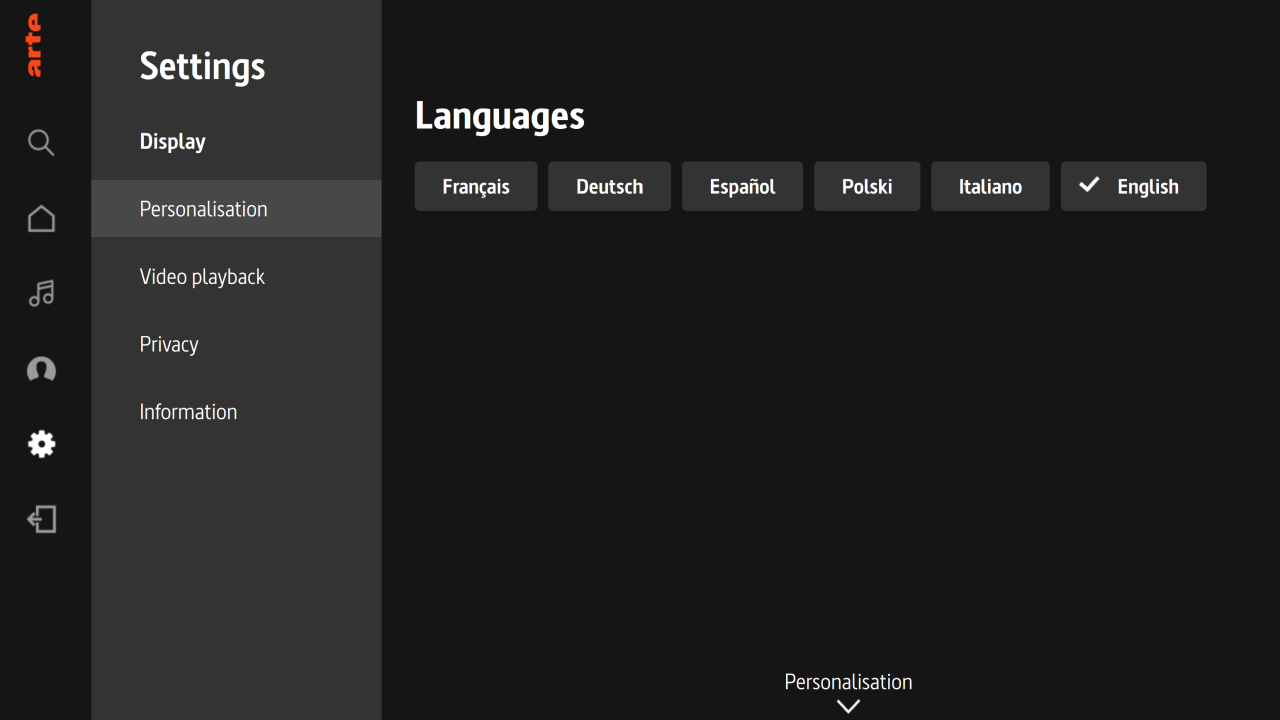
Task: Click the downward chevron at page bottom
Action: [847, 706]
